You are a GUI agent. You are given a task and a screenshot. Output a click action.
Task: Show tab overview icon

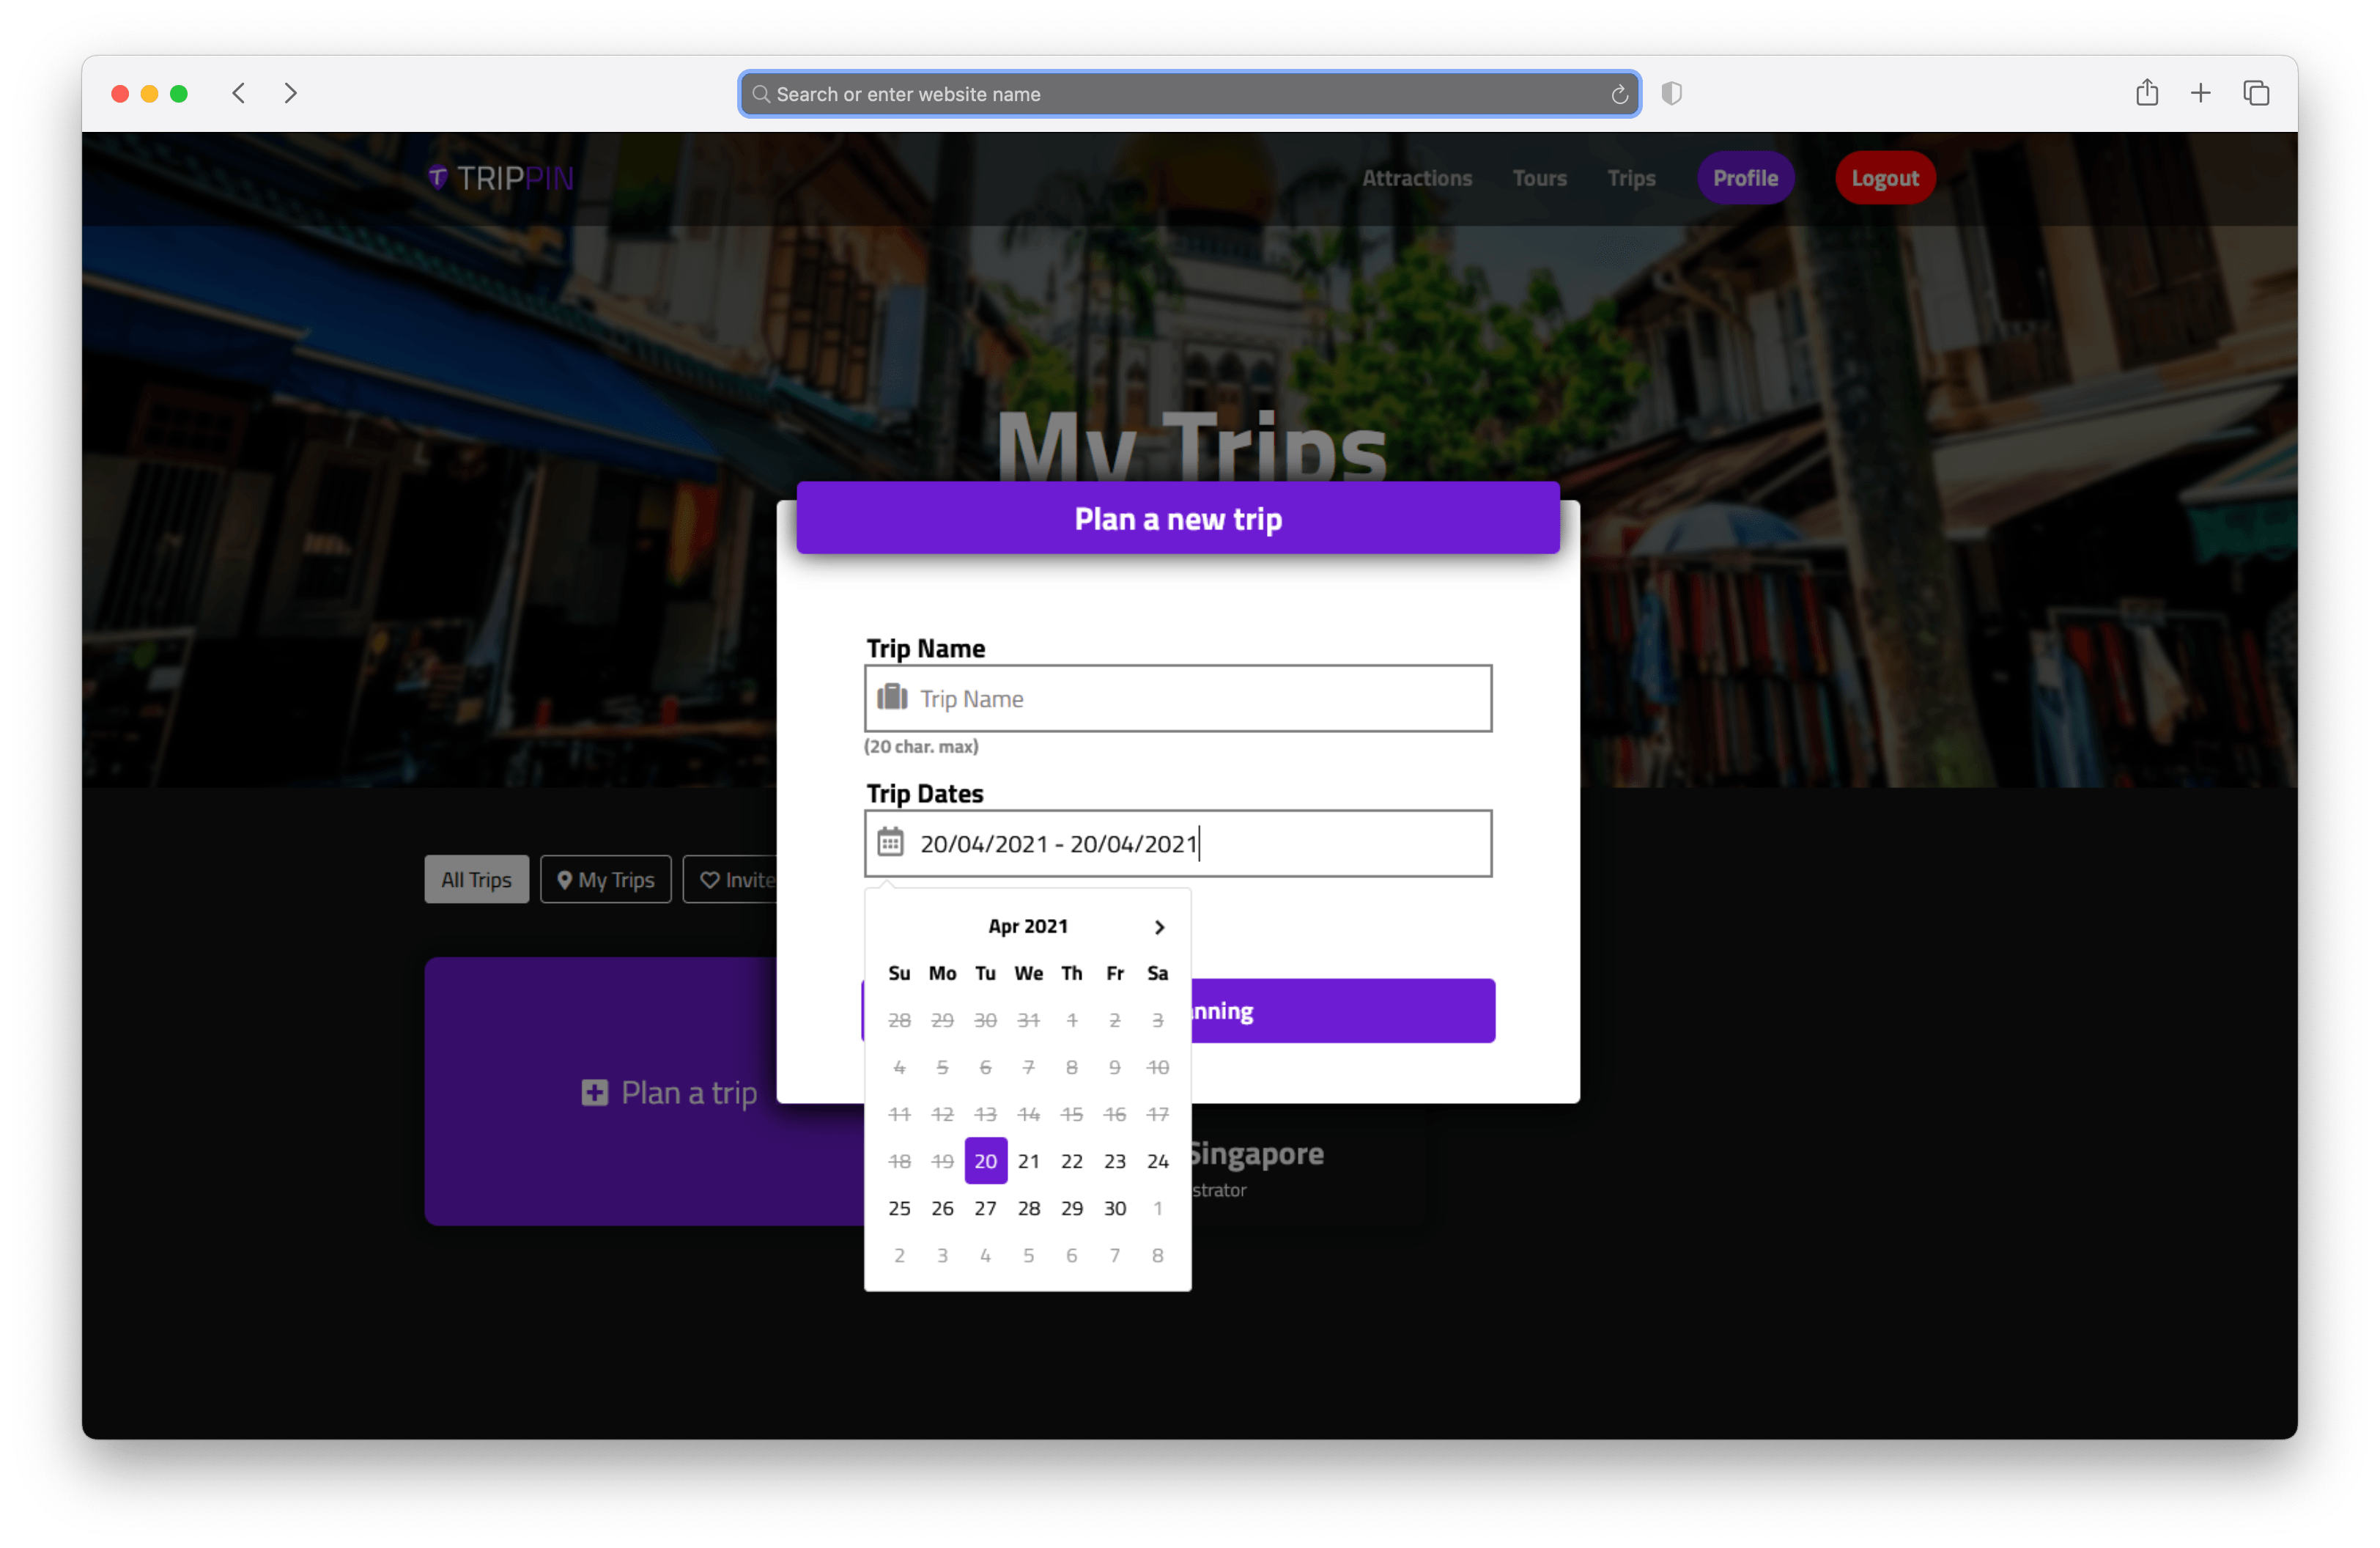pos(2255,93)
